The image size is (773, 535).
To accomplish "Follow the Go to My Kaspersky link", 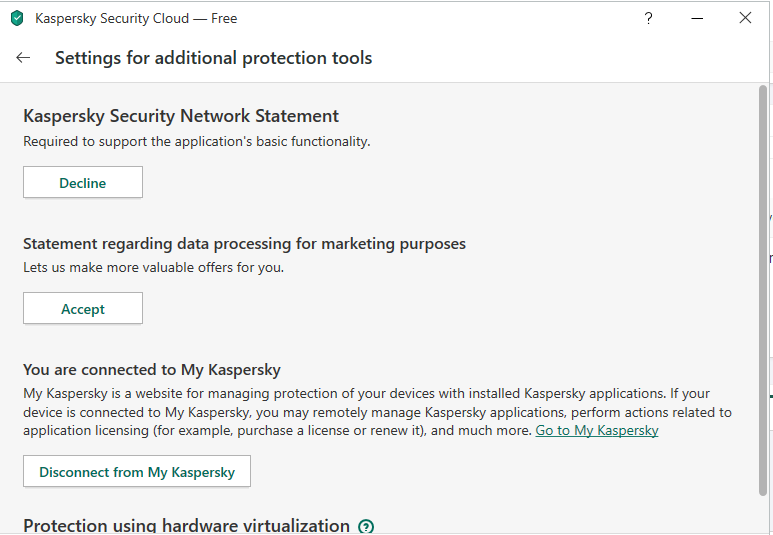I will click(597, 430).
